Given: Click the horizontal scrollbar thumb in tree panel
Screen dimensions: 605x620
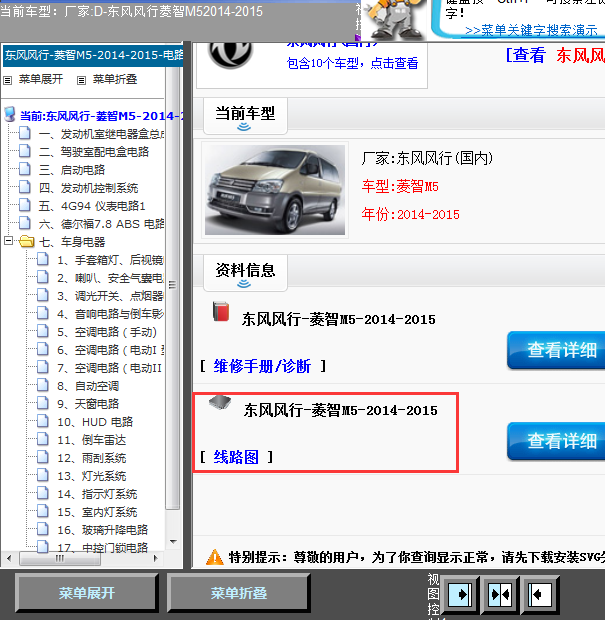Looking at the screenshot, I should coord(60,558).
